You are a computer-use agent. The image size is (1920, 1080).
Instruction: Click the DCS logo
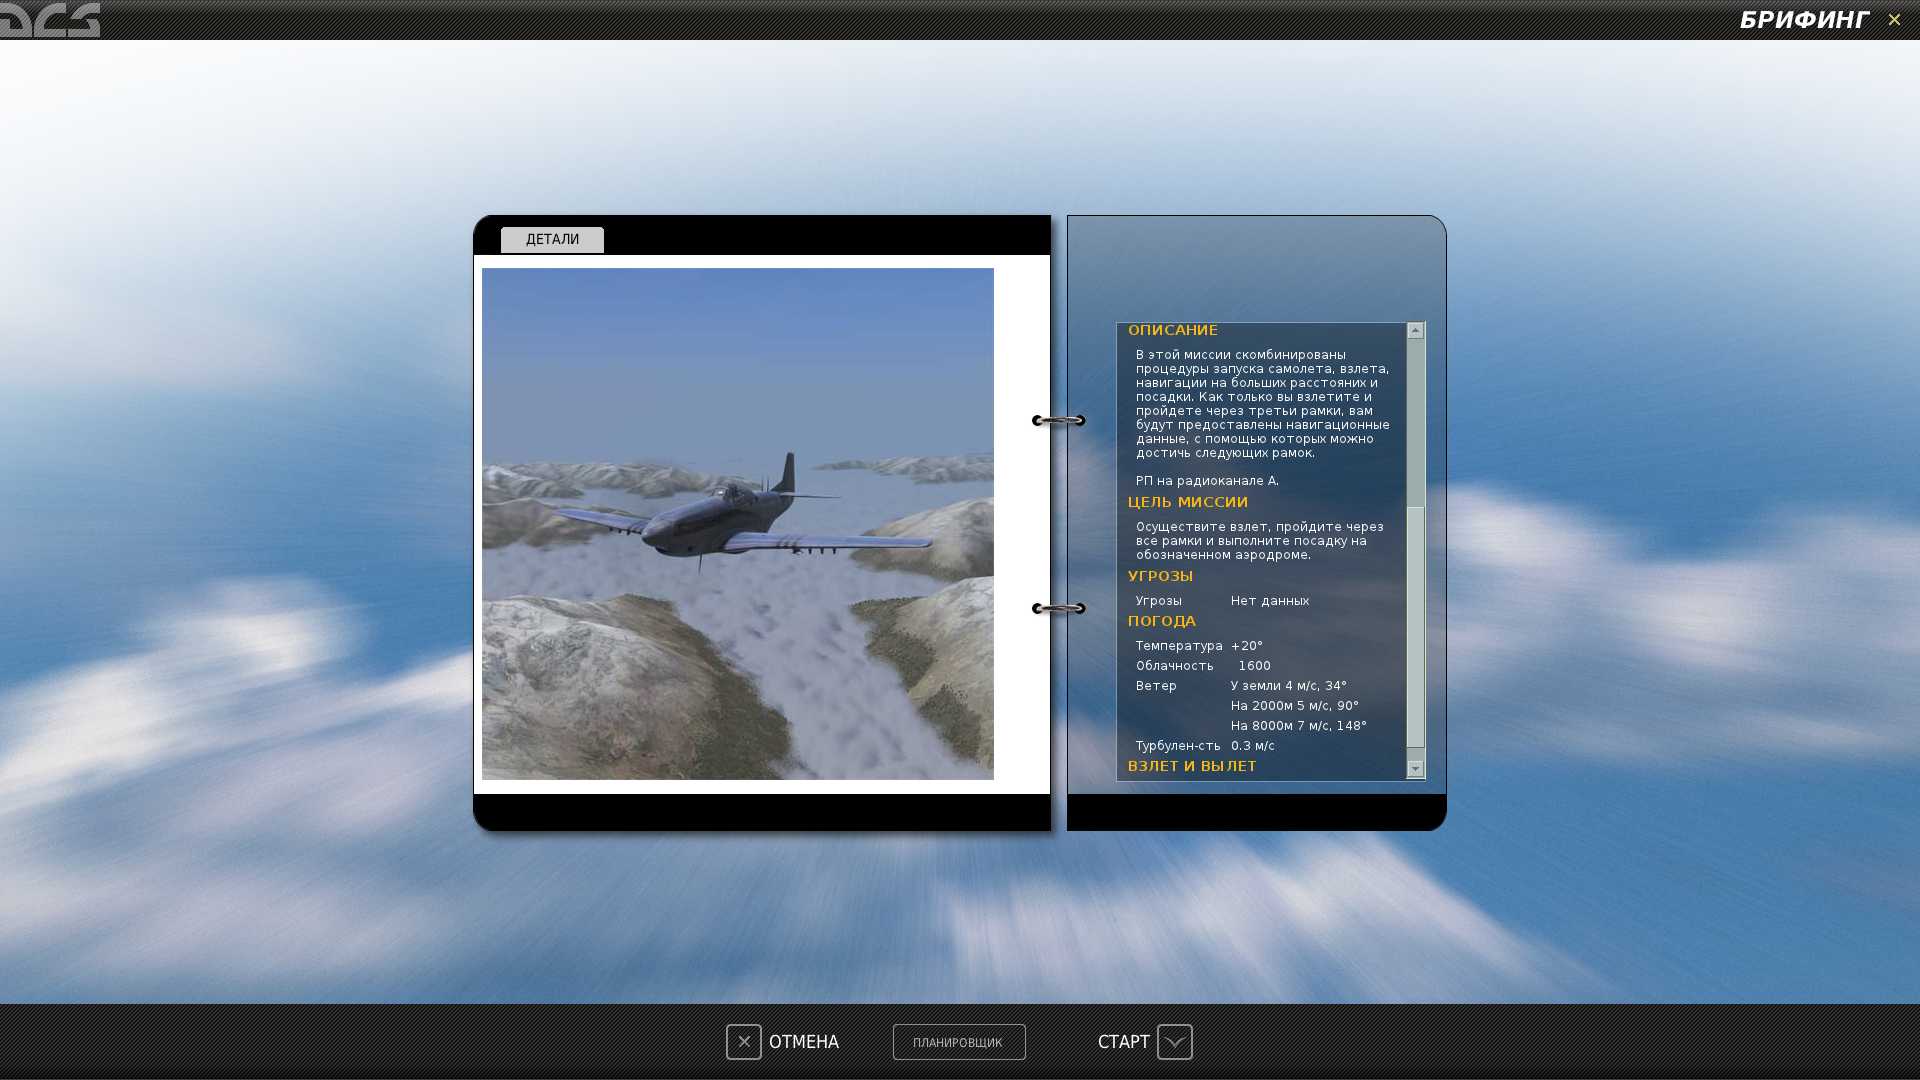pyautogui.click(x=50, y=19)
